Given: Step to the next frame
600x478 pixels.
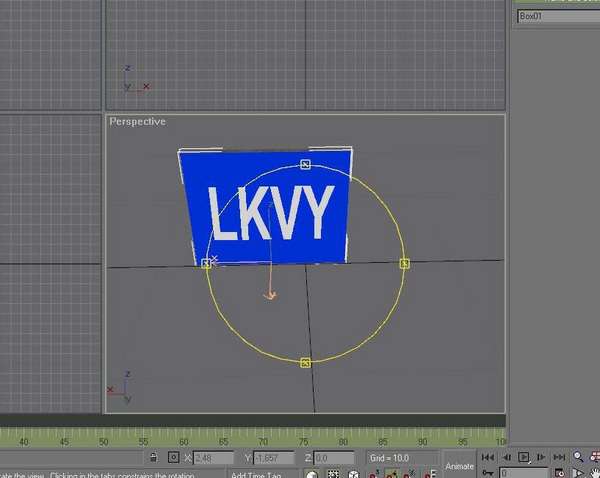Looking at the screenshot, I should pyautogui.click(x=540, y=457).
